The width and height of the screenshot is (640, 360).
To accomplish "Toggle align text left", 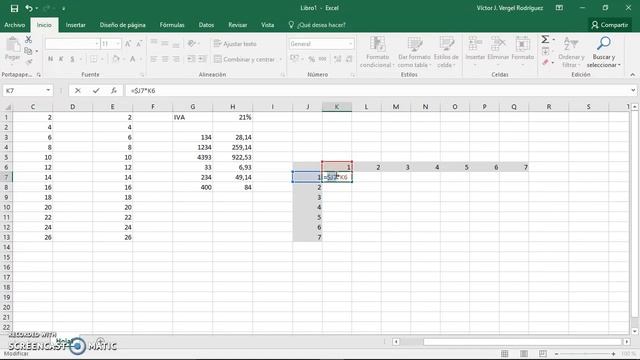I will click(154, 59).
